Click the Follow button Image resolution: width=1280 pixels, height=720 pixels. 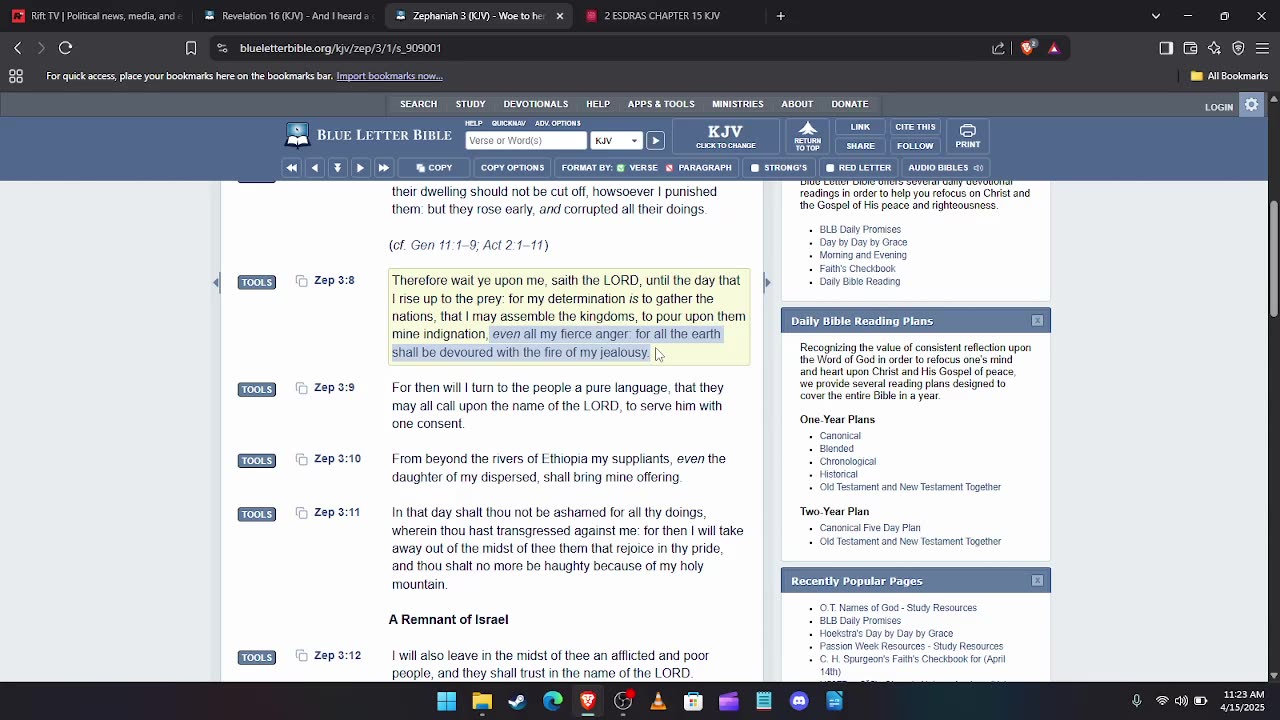click(915, 146)
